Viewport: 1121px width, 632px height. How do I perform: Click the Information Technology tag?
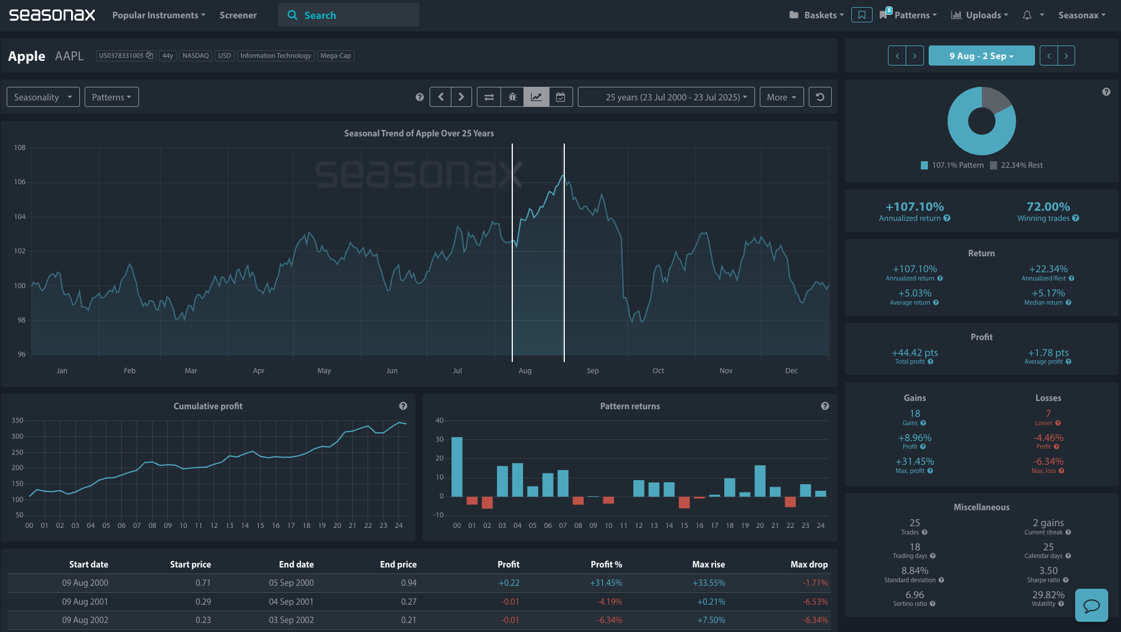coord(275,56)
